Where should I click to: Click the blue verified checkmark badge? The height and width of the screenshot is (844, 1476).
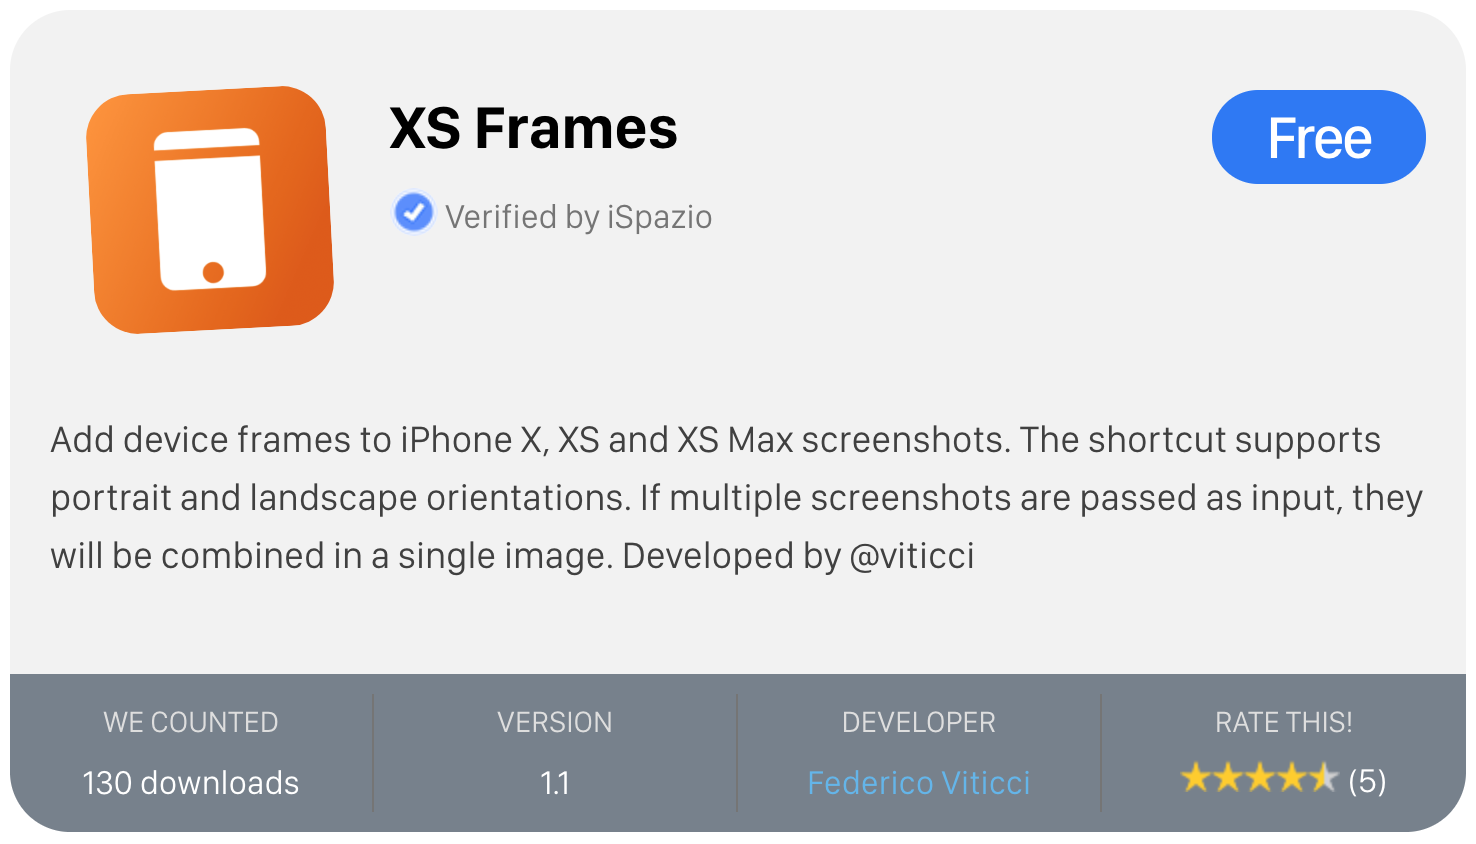[x=413, y=212]
